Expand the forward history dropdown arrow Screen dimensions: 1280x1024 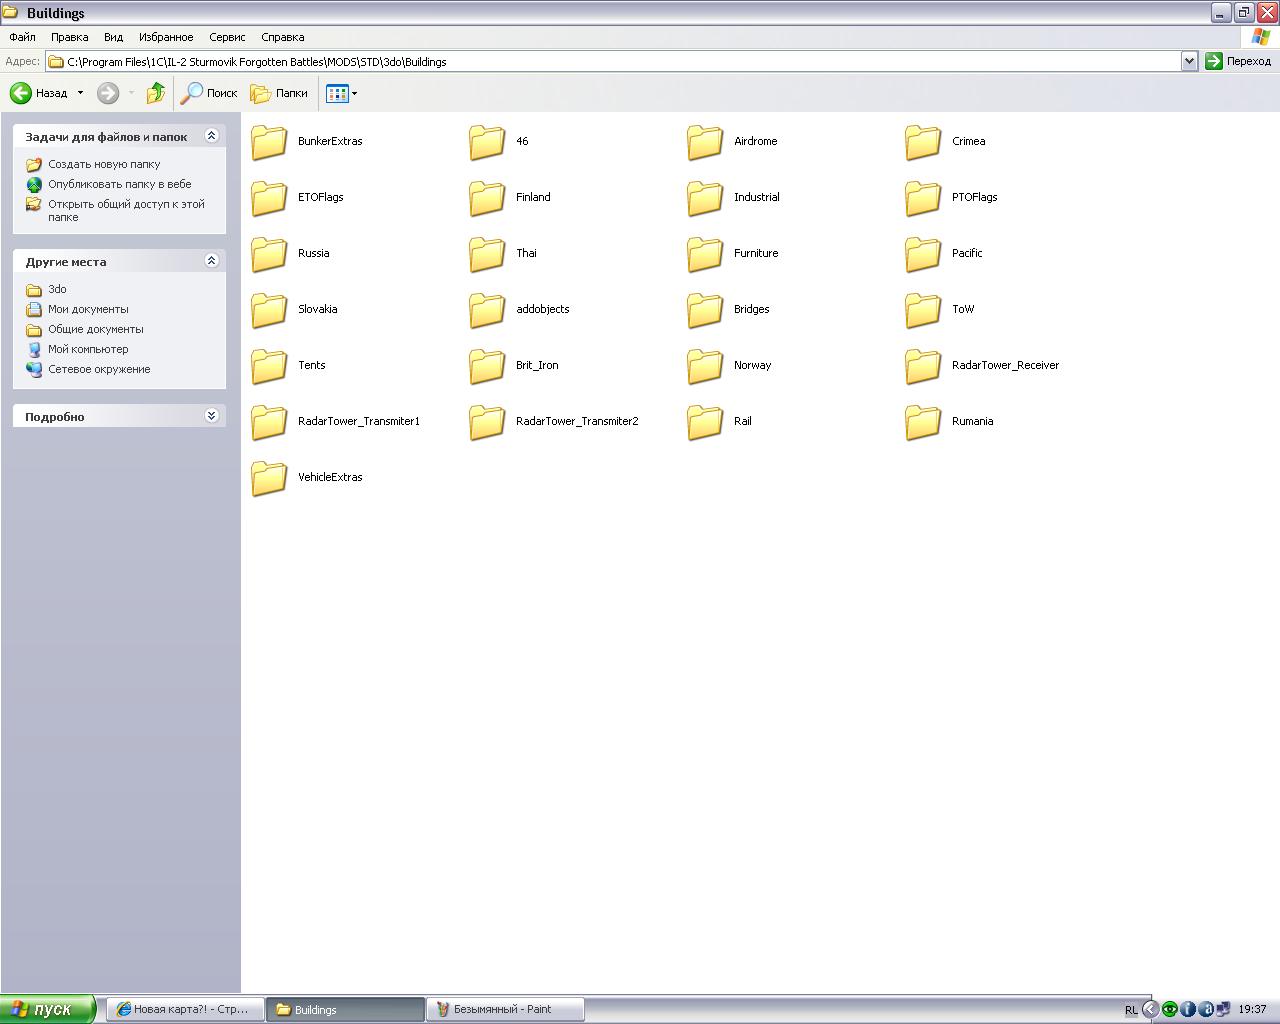131,93
